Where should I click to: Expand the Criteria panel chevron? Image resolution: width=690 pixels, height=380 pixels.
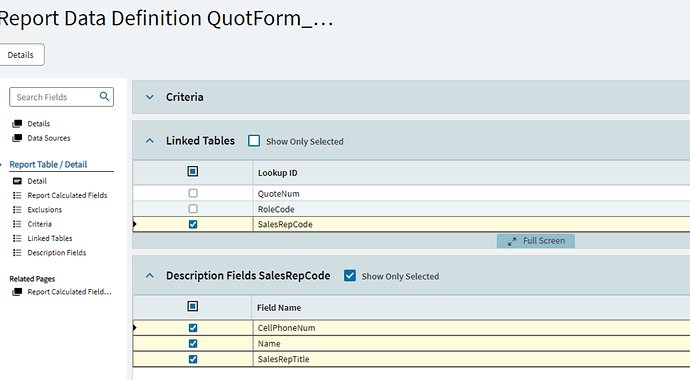pyautogui.click(x=150, y=97)
